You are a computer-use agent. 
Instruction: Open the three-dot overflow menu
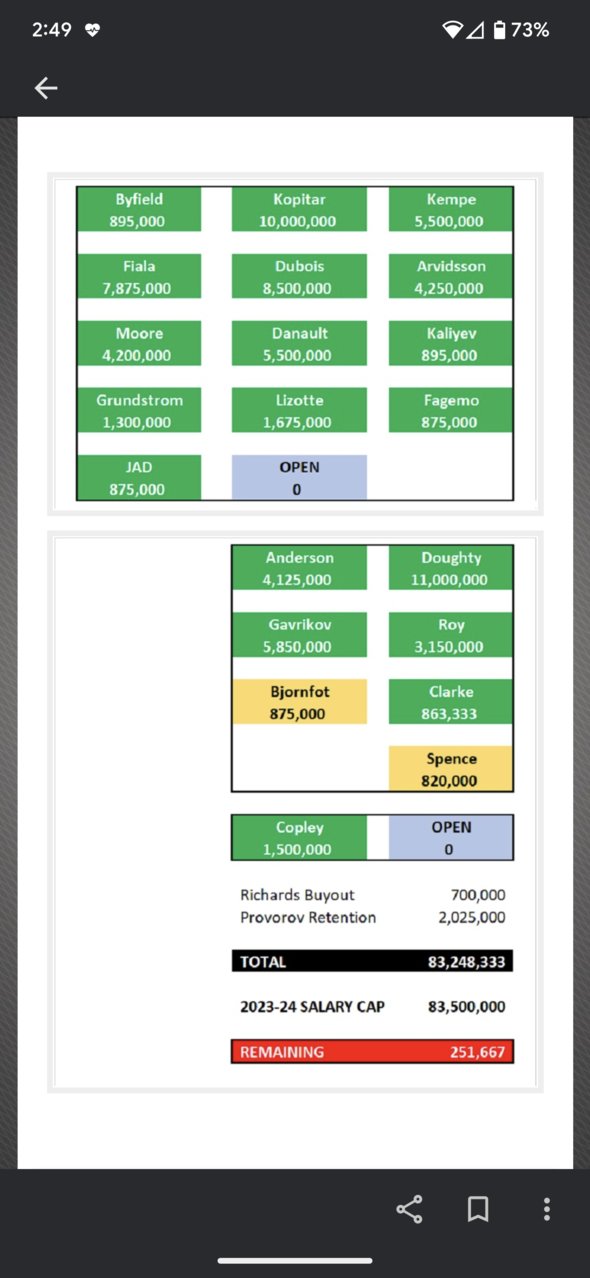(x=546, y=1209)
